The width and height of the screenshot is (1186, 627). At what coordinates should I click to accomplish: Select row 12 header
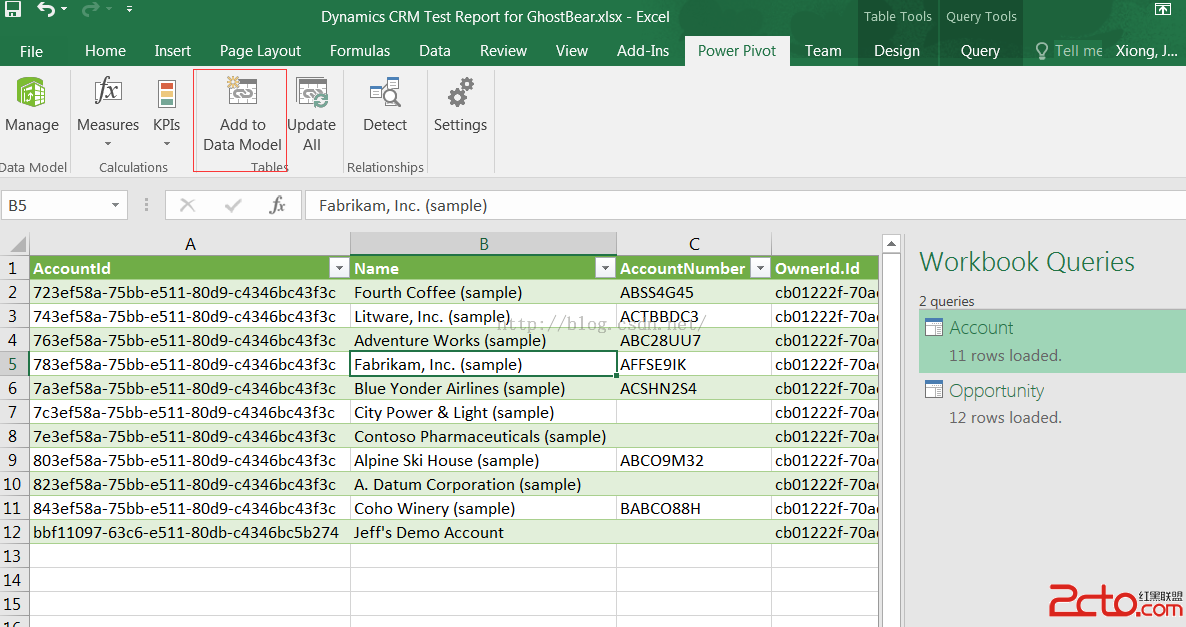click(14, 532)
